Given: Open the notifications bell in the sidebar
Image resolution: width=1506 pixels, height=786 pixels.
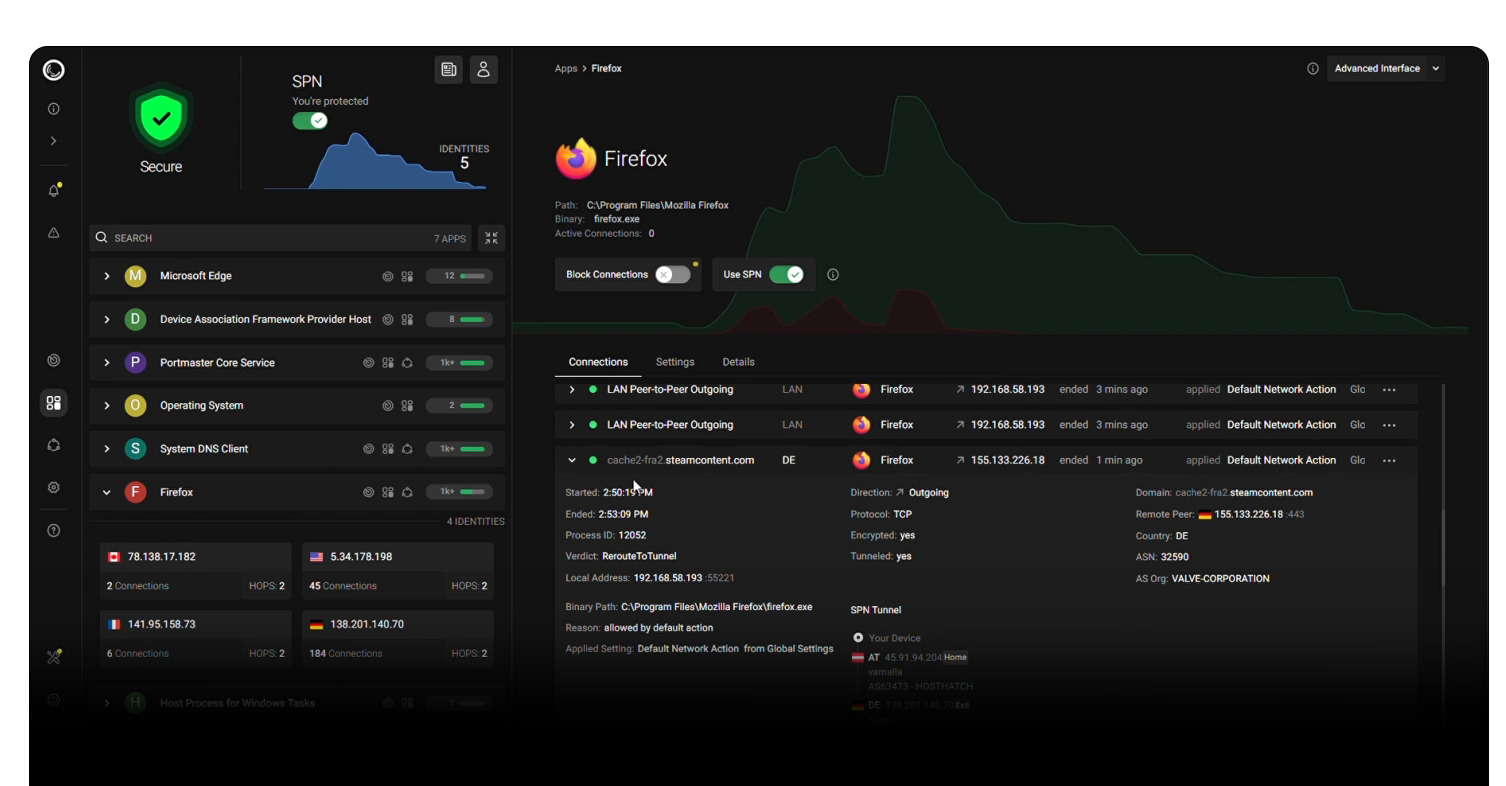Looking at the screenshot, I should pos(53,190).
